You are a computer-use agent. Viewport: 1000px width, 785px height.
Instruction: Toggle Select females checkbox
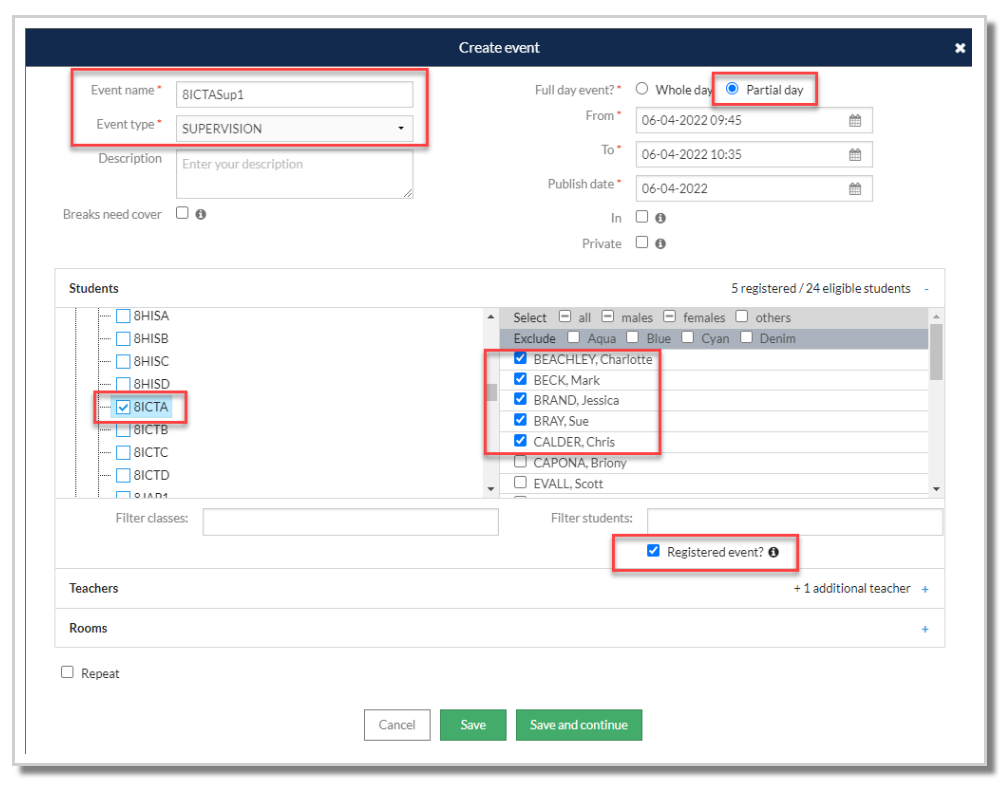[670, 316]
